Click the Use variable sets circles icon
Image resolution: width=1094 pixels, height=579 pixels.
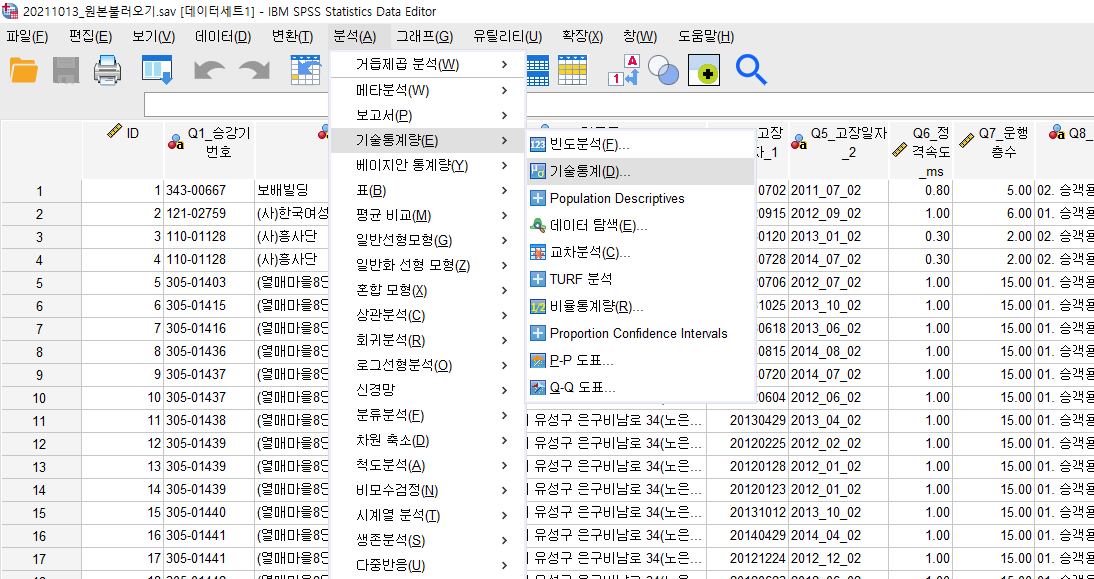coord(663,70)
